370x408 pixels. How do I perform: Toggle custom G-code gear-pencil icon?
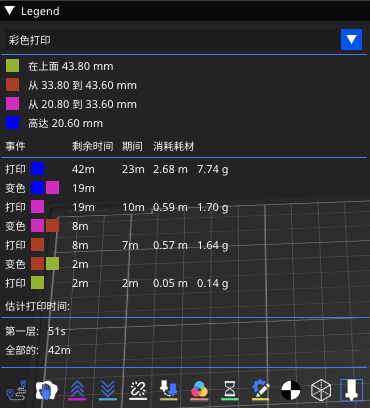coord(260,390)
